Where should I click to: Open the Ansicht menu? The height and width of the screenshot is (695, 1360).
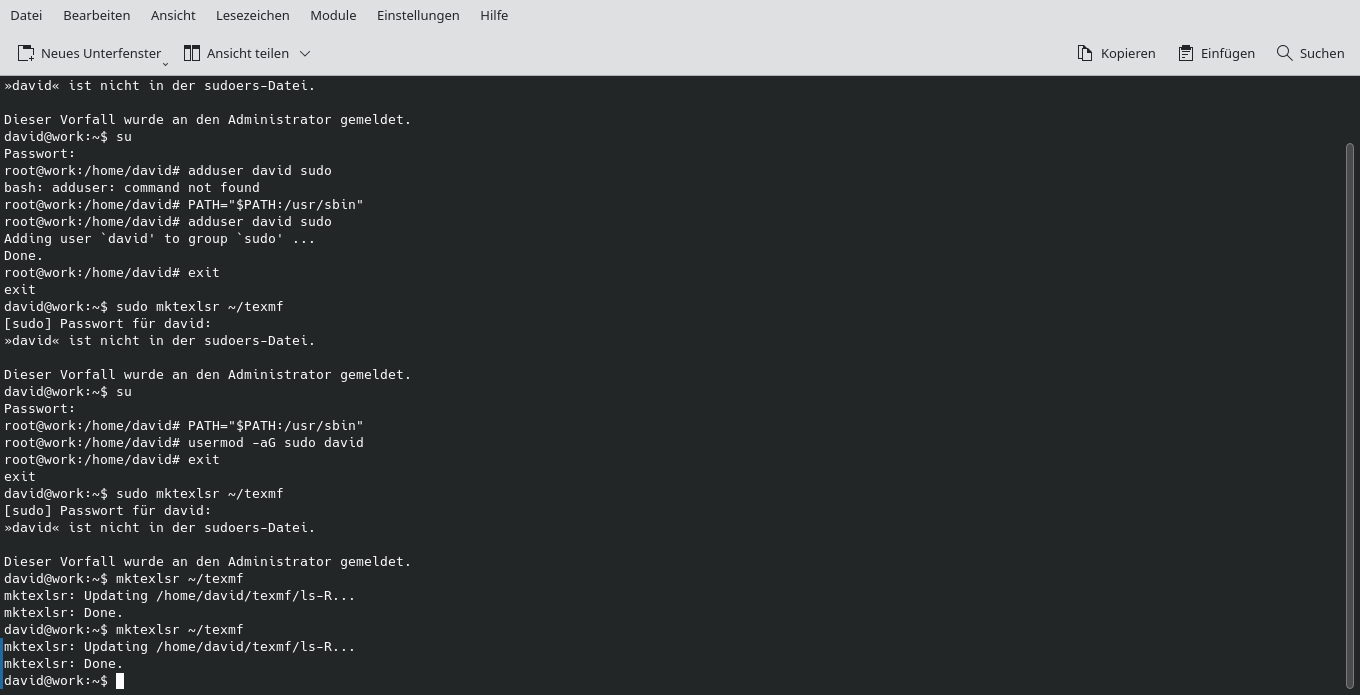click(x=172, y=15)
